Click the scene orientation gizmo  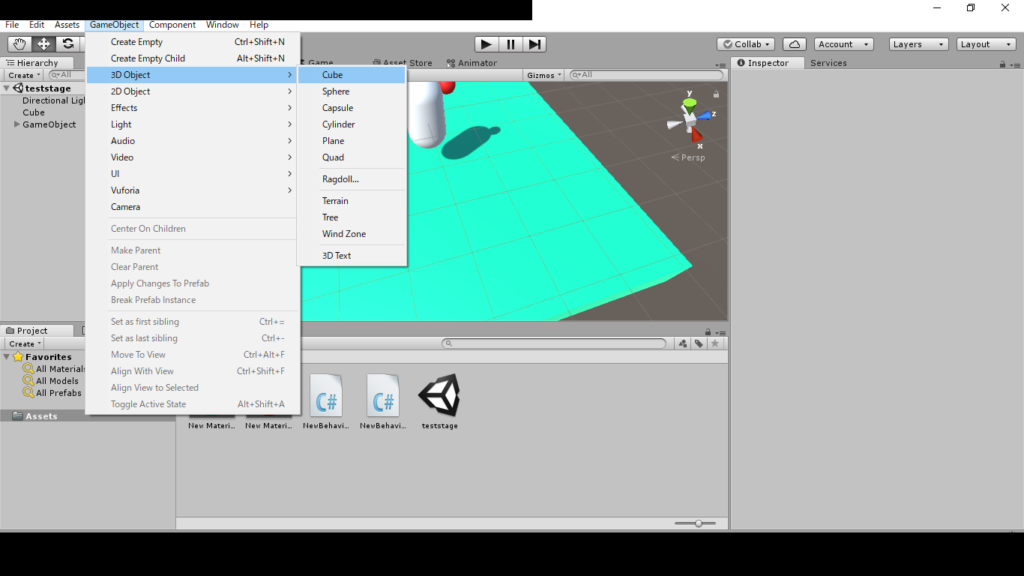click(x=690, y=117)
